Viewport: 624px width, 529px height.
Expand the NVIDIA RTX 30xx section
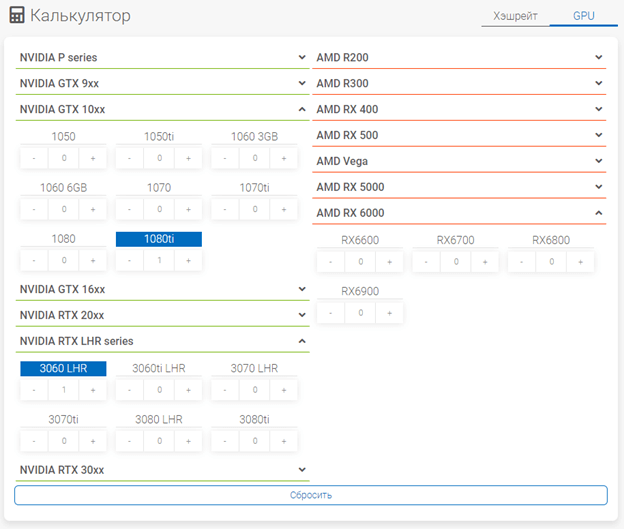coord(162,470)
